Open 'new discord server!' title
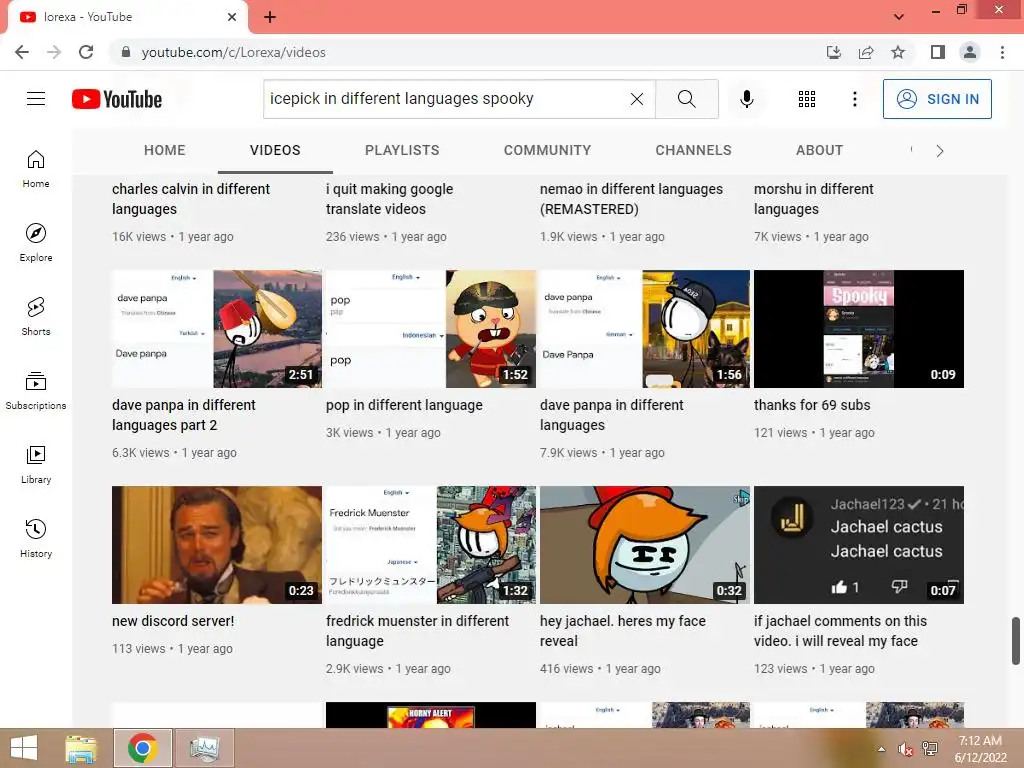The image size is (1024, 768). [x=173, y=621]
